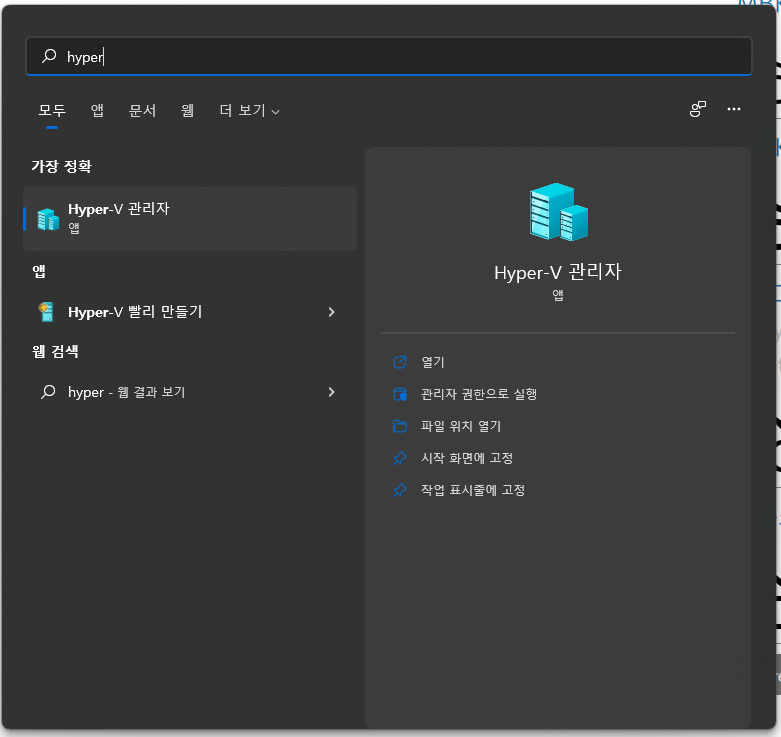Expand the Hyper-V 빨리 만들기 chevron arrow
The width and height of the screenshot is (781, 737).
coord(332,312)
